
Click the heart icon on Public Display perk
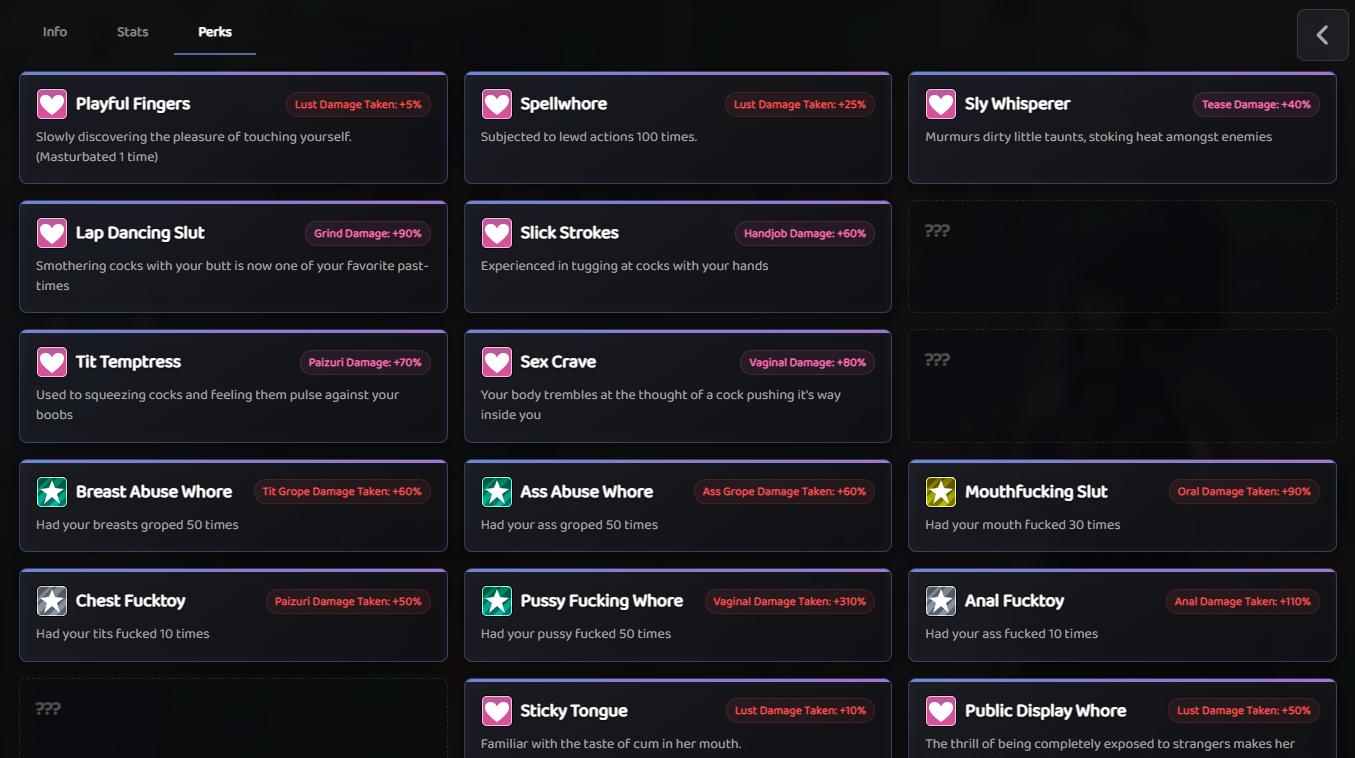[941, 711]
